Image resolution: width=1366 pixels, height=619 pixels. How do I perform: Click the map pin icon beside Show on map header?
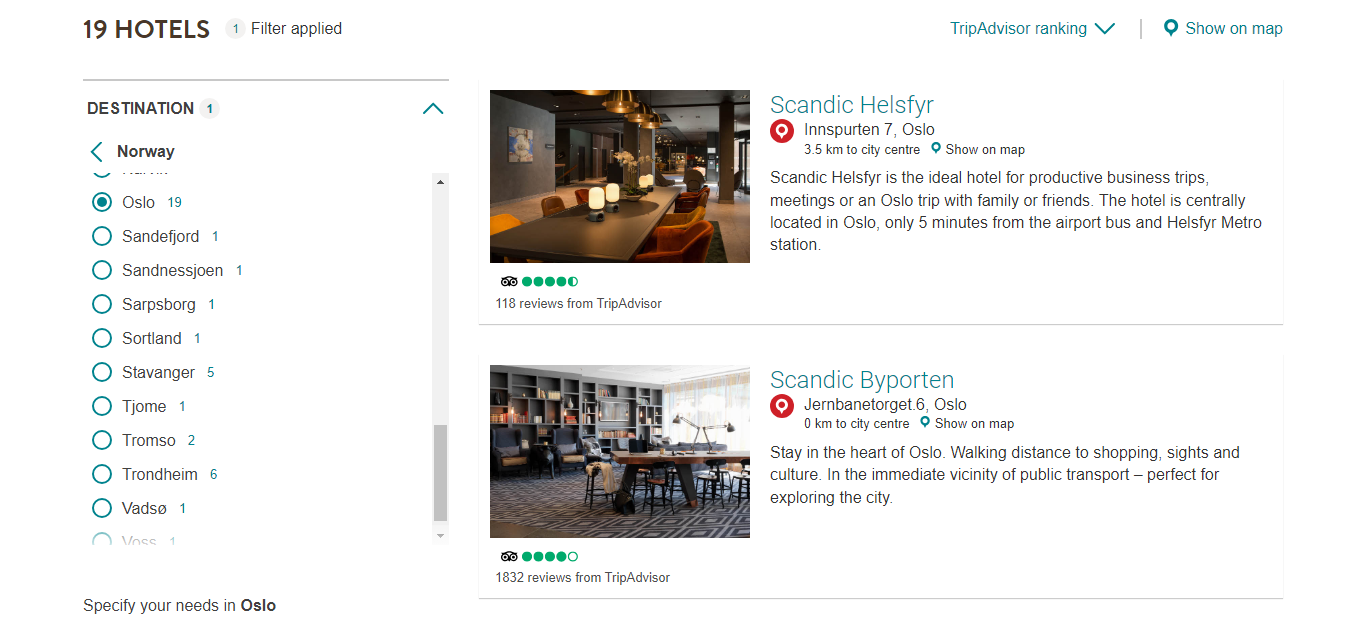(x=1171, y=28)
